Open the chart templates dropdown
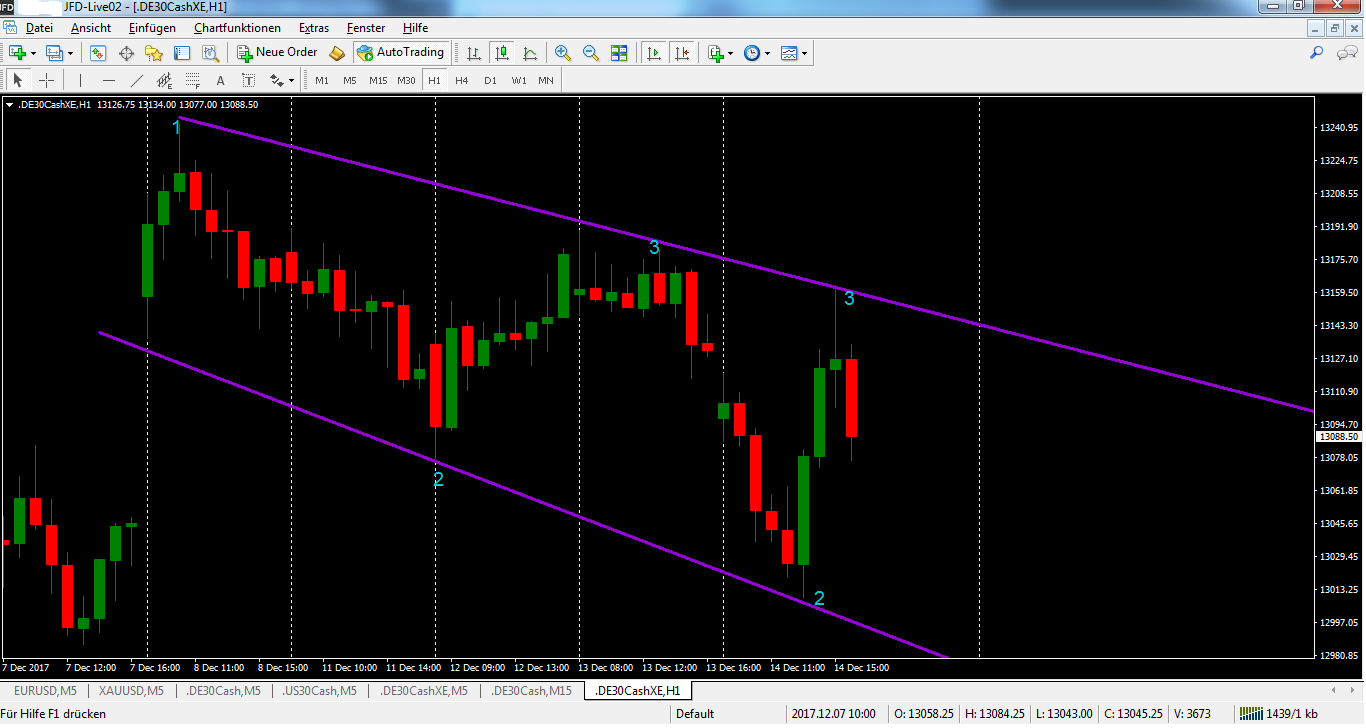 click(x=794, y=52)
